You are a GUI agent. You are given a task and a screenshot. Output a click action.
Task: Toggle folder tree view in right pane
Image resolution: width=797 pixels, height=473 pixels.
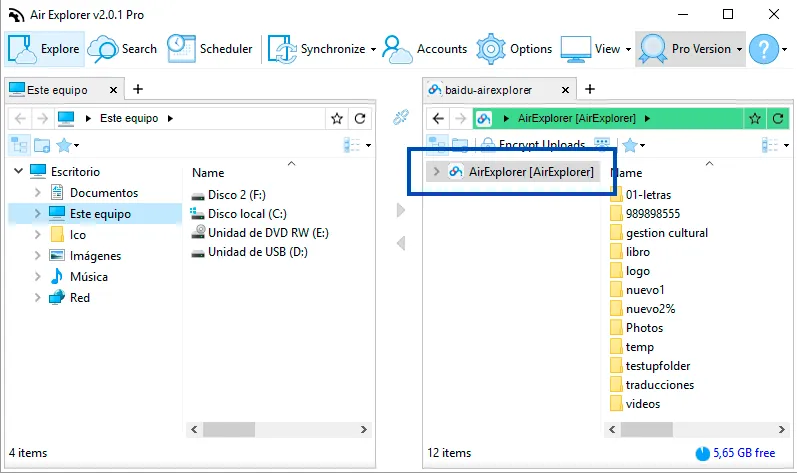pyautogui.click(x=437, y=145)
